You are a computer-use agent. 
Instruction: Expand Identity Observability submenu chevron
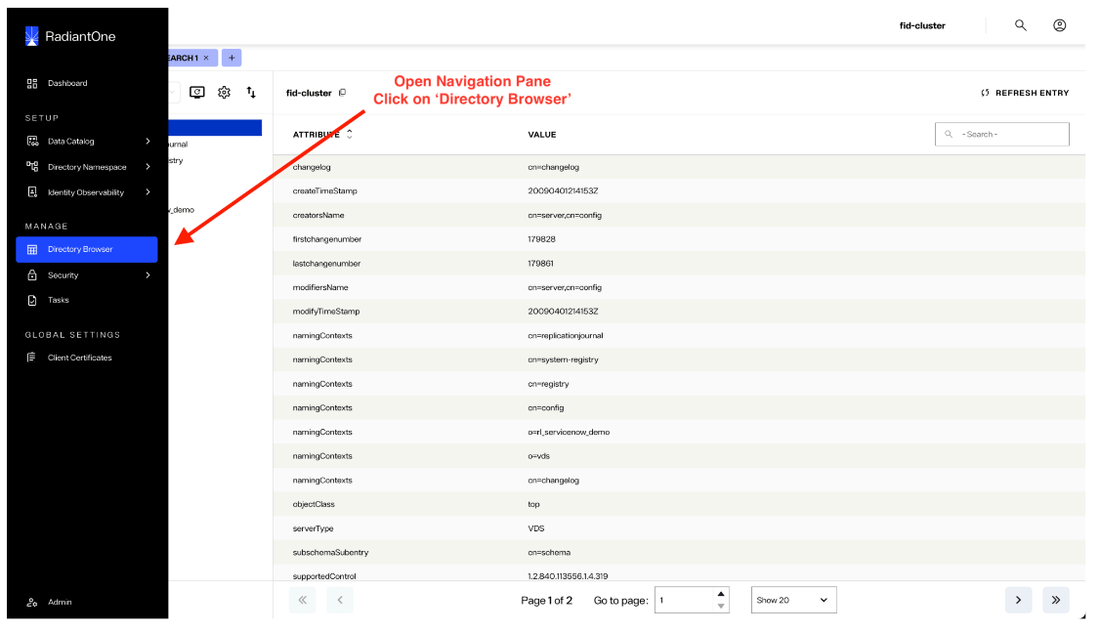point(148,192)
